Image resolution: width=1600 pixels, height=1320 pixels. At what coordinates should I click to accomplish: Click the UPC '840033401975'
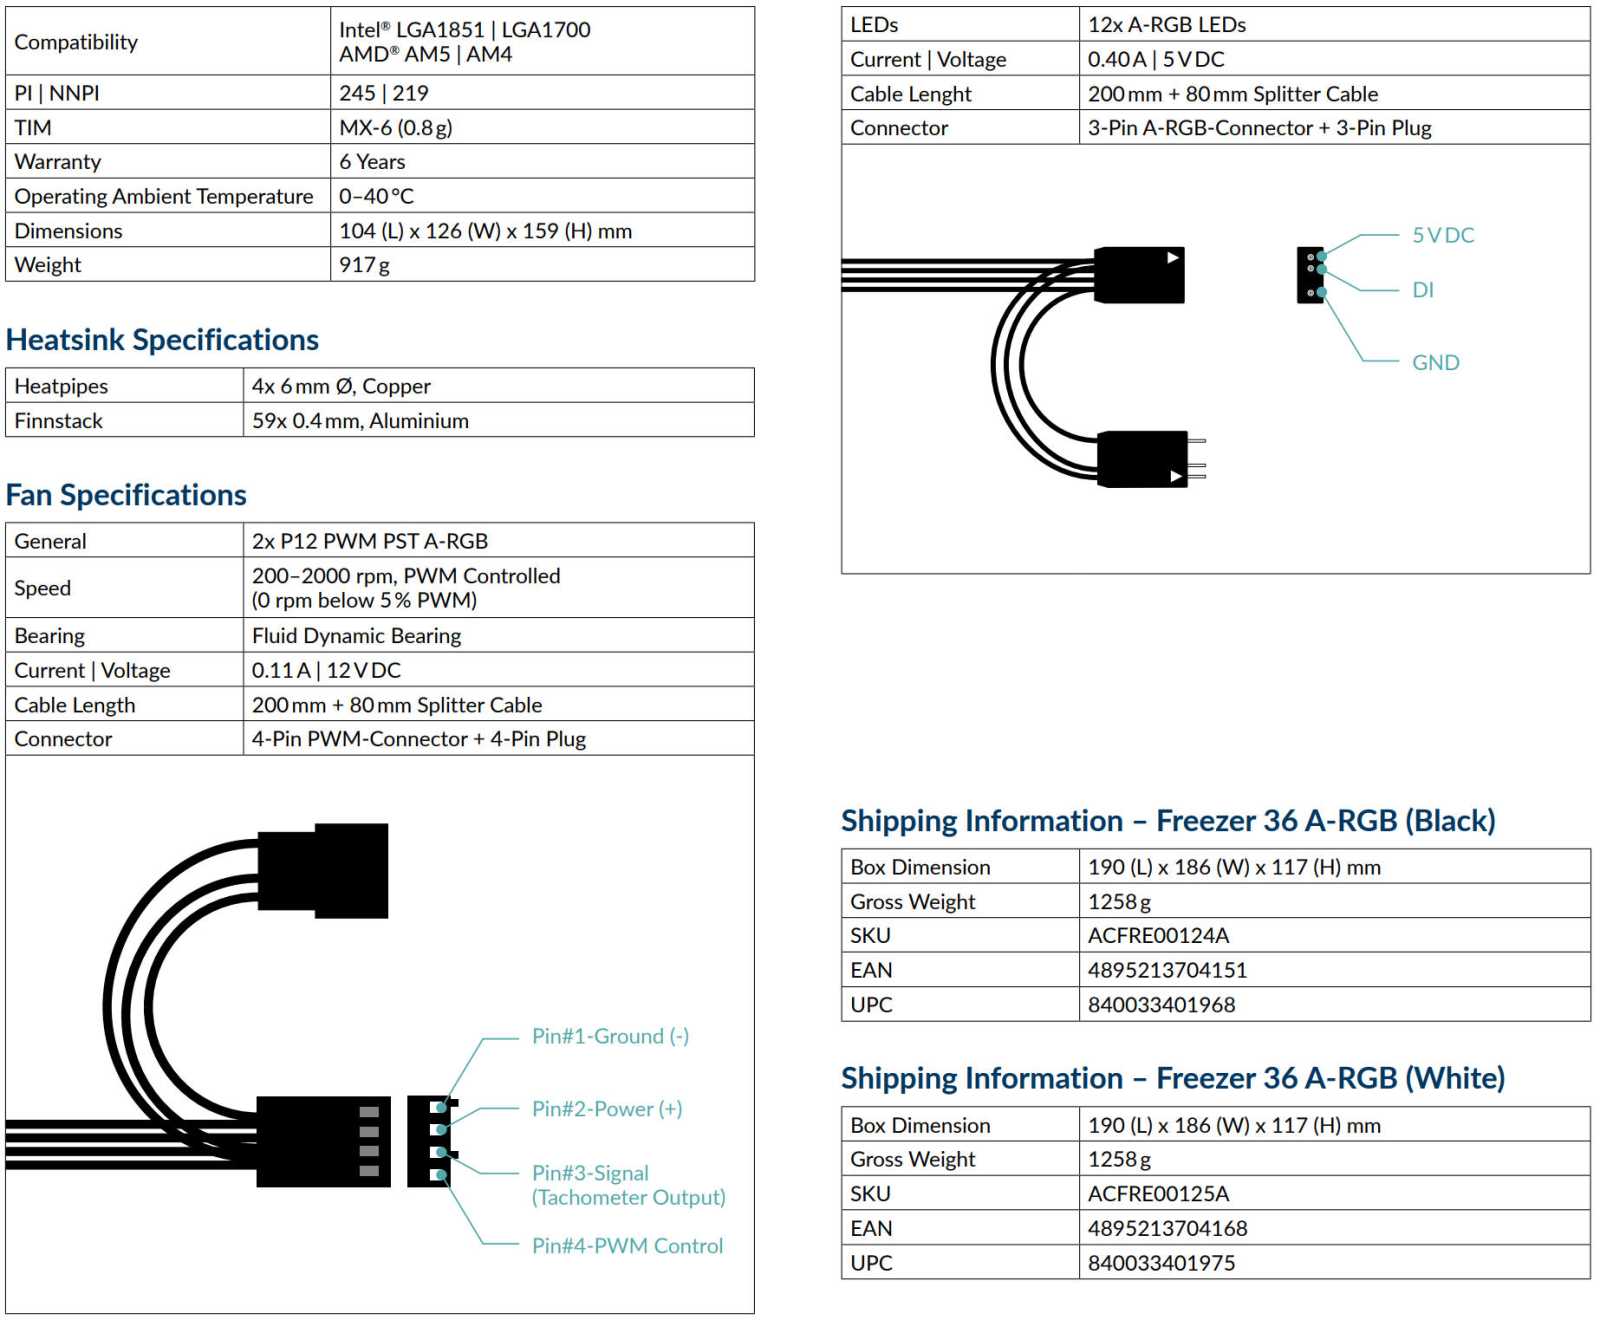[x=1161, y=1263]
